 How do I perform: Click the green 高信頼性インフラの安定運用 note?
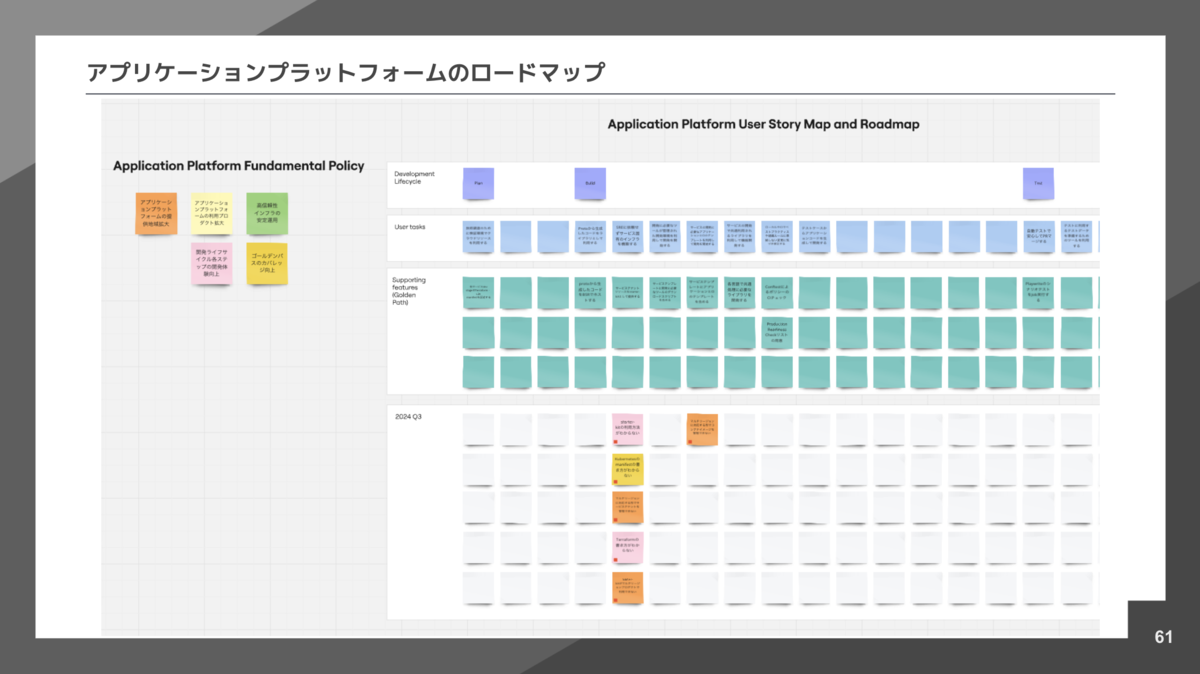coord(266,212)
